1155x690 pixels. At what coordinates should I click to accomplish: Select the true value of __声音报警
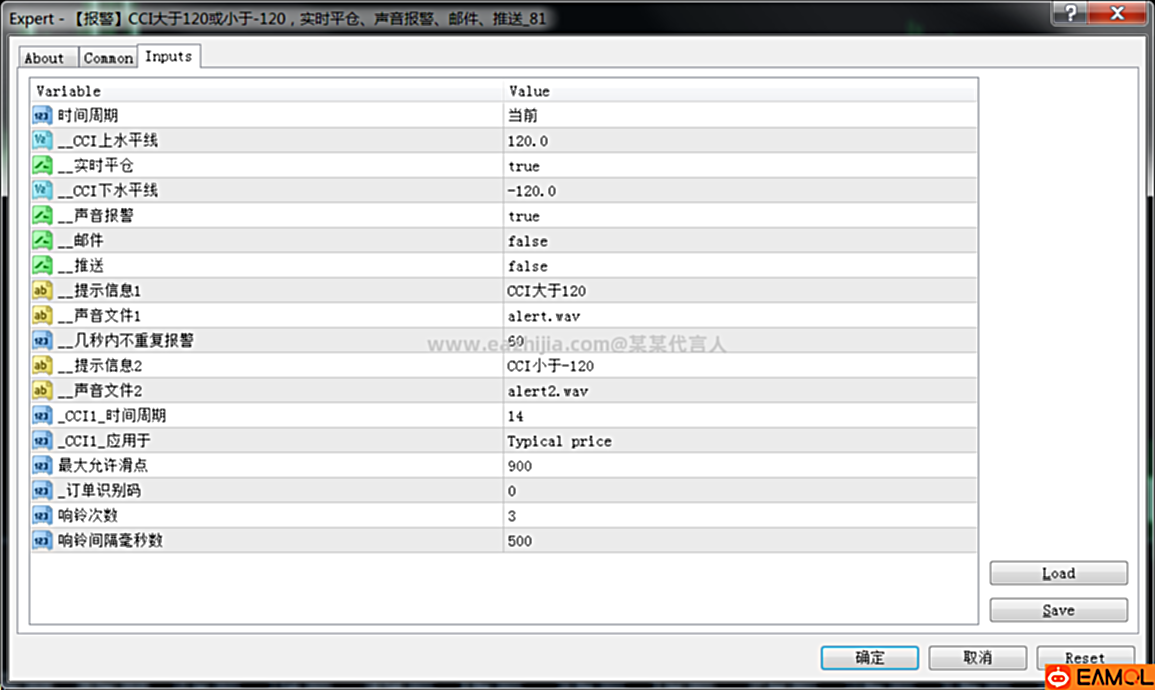[x=524, y=216]
